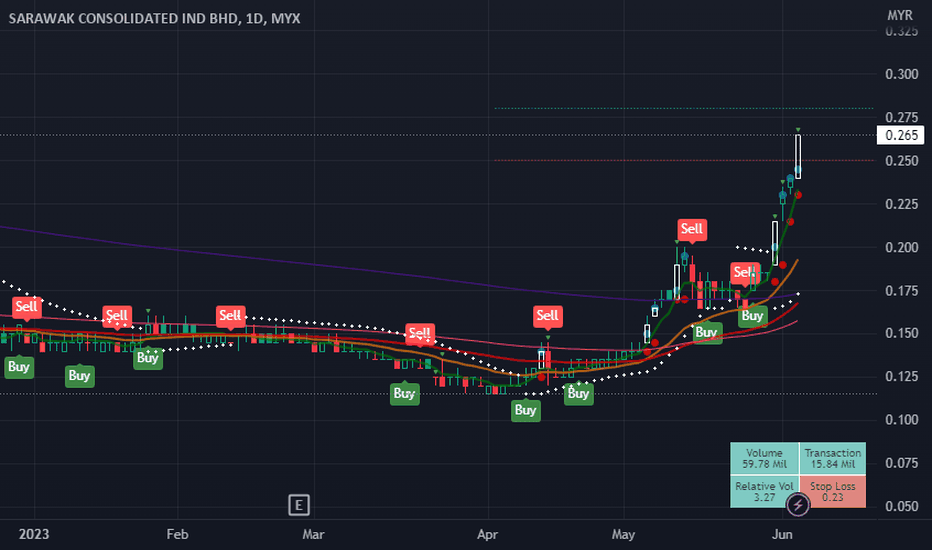Click the May label on the time axis
Screen dimensions: 932x550
point(624,534)
